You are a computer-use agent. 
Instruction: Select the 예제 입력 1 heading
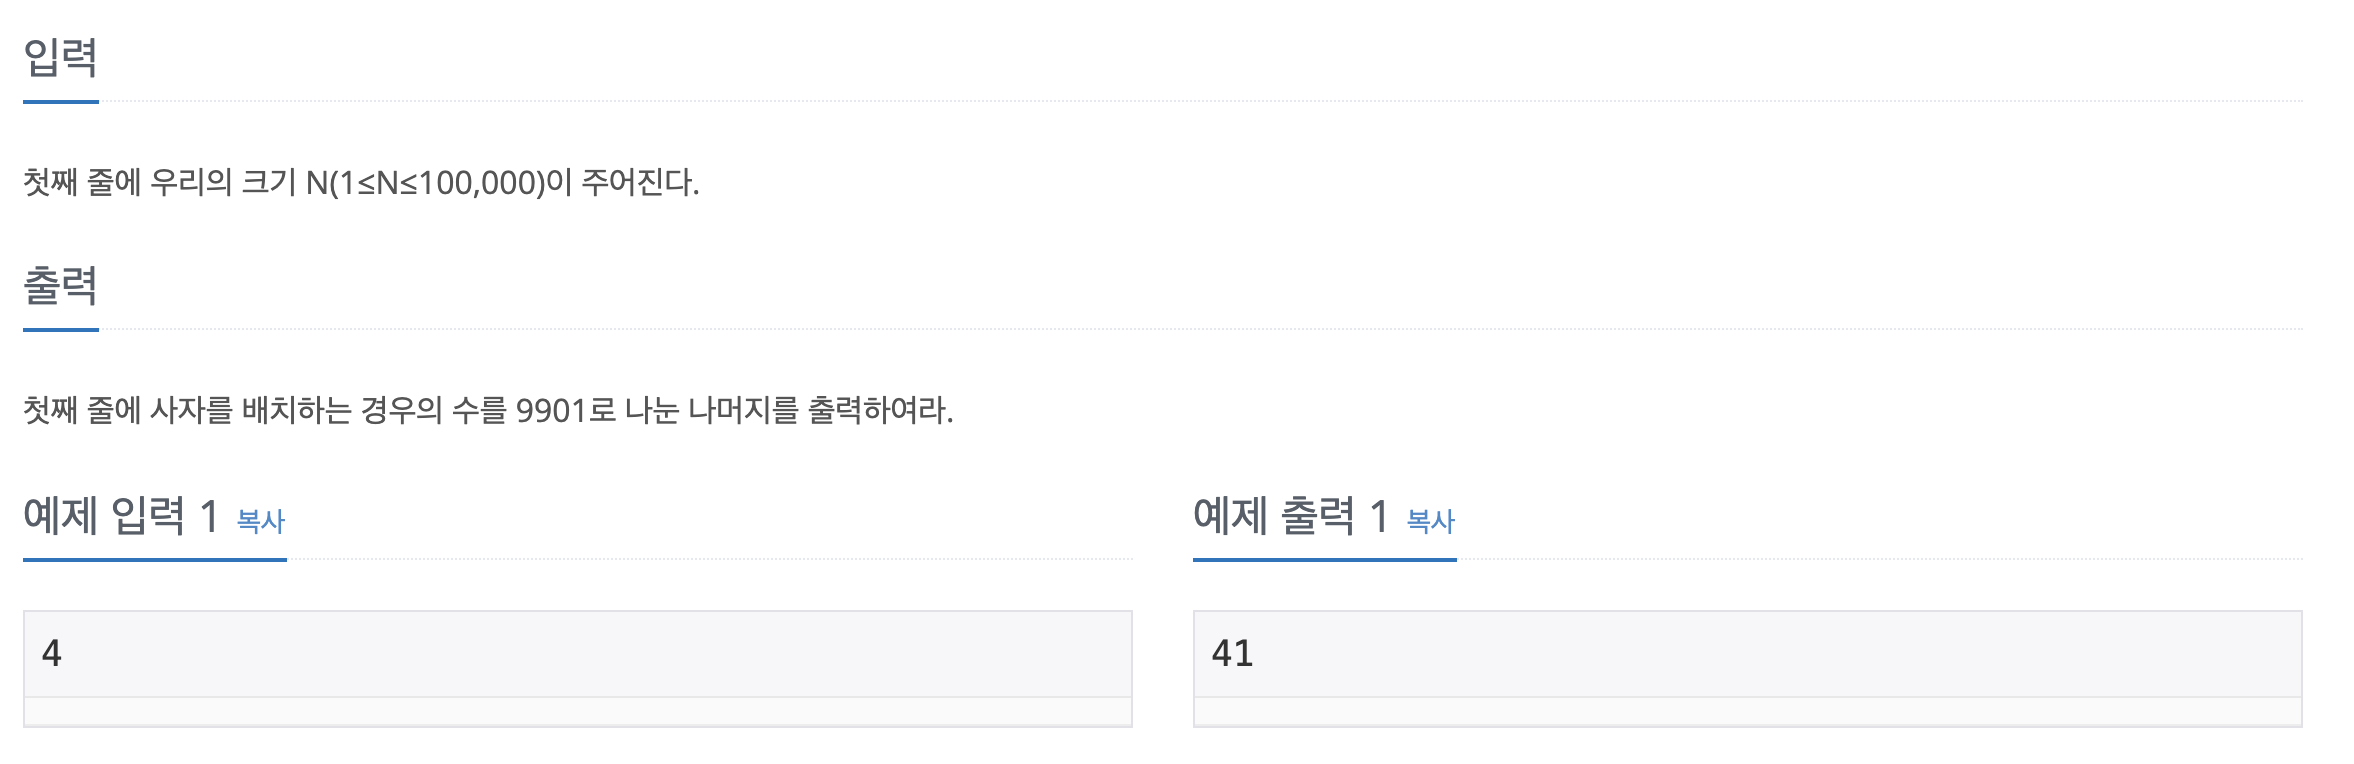coord(121,516)
